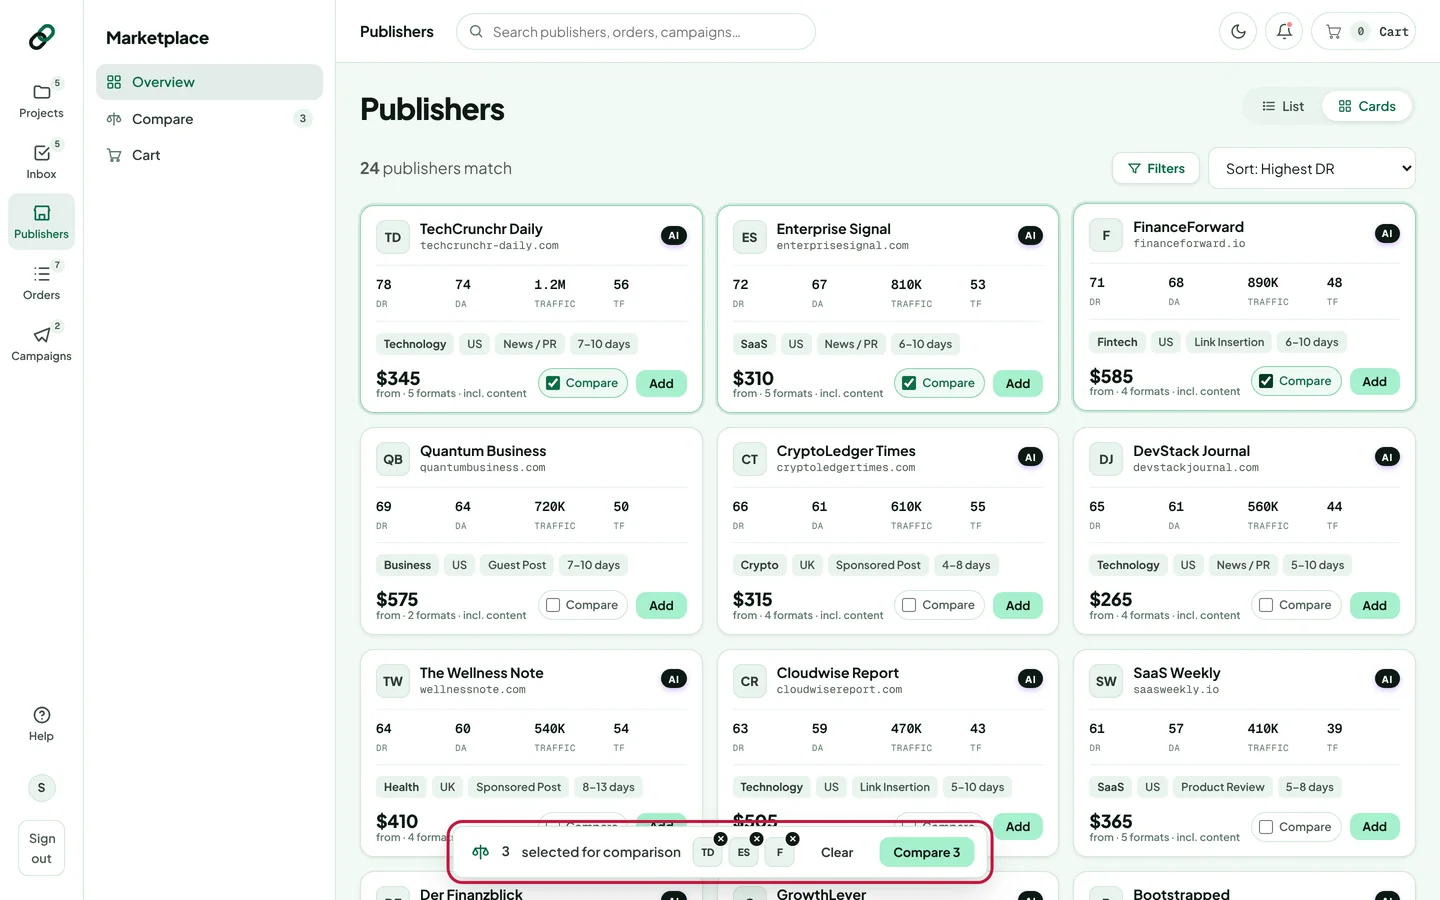Viewport: 1440px width, 900px height.
Task: Click the Compare 3 button
Action: tap(926, 852)
